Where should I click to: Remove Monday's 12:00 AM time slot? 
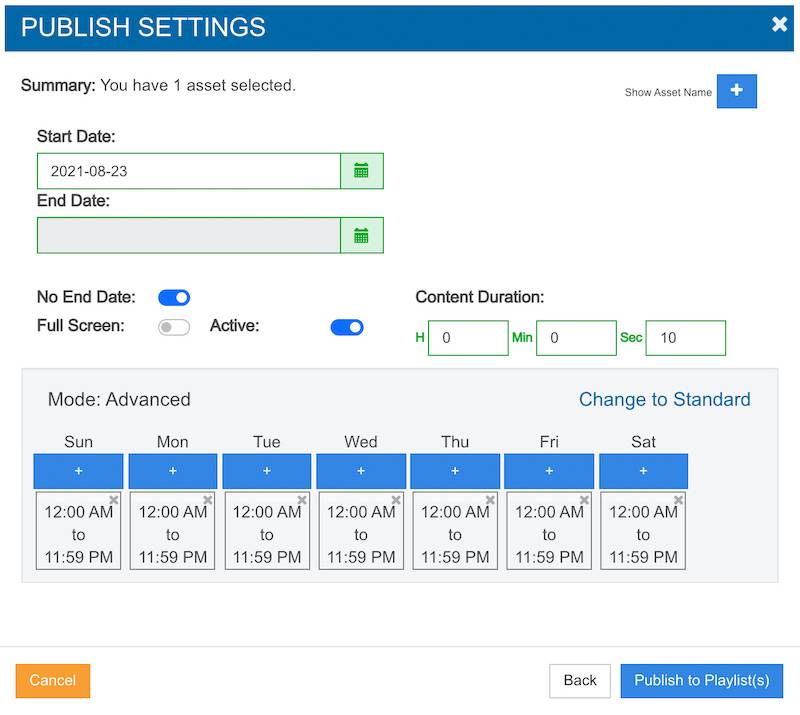pos(208,500)
